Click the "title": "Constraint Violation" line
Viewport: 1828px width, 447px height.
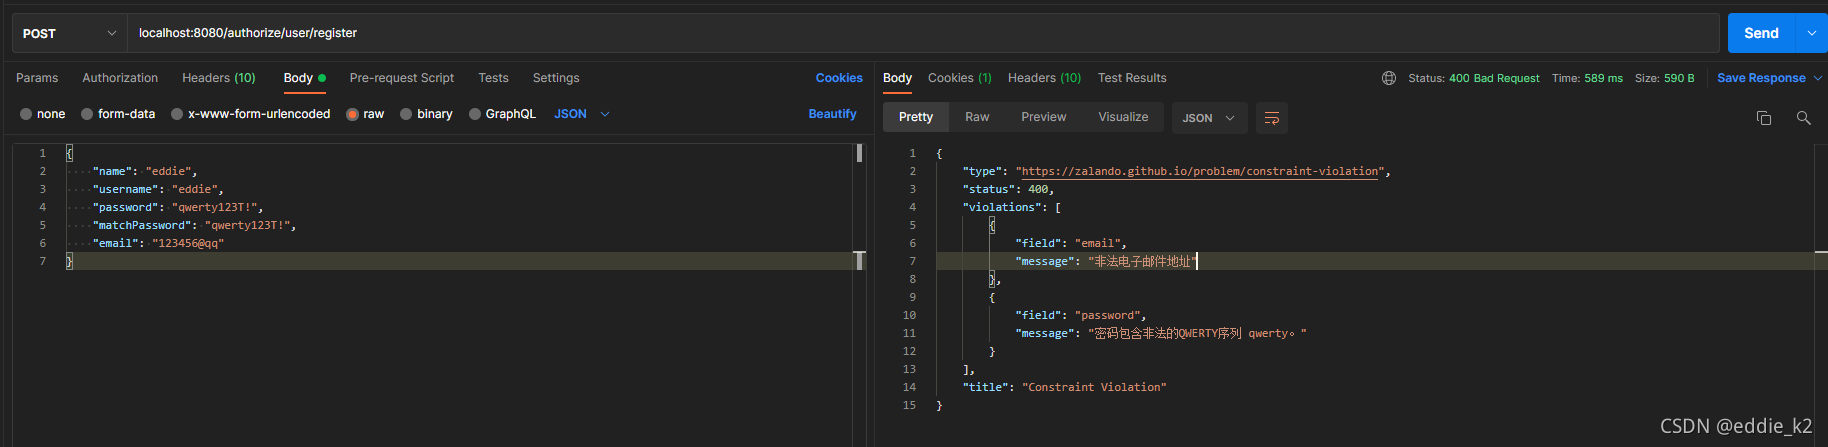coord(1065,387)
